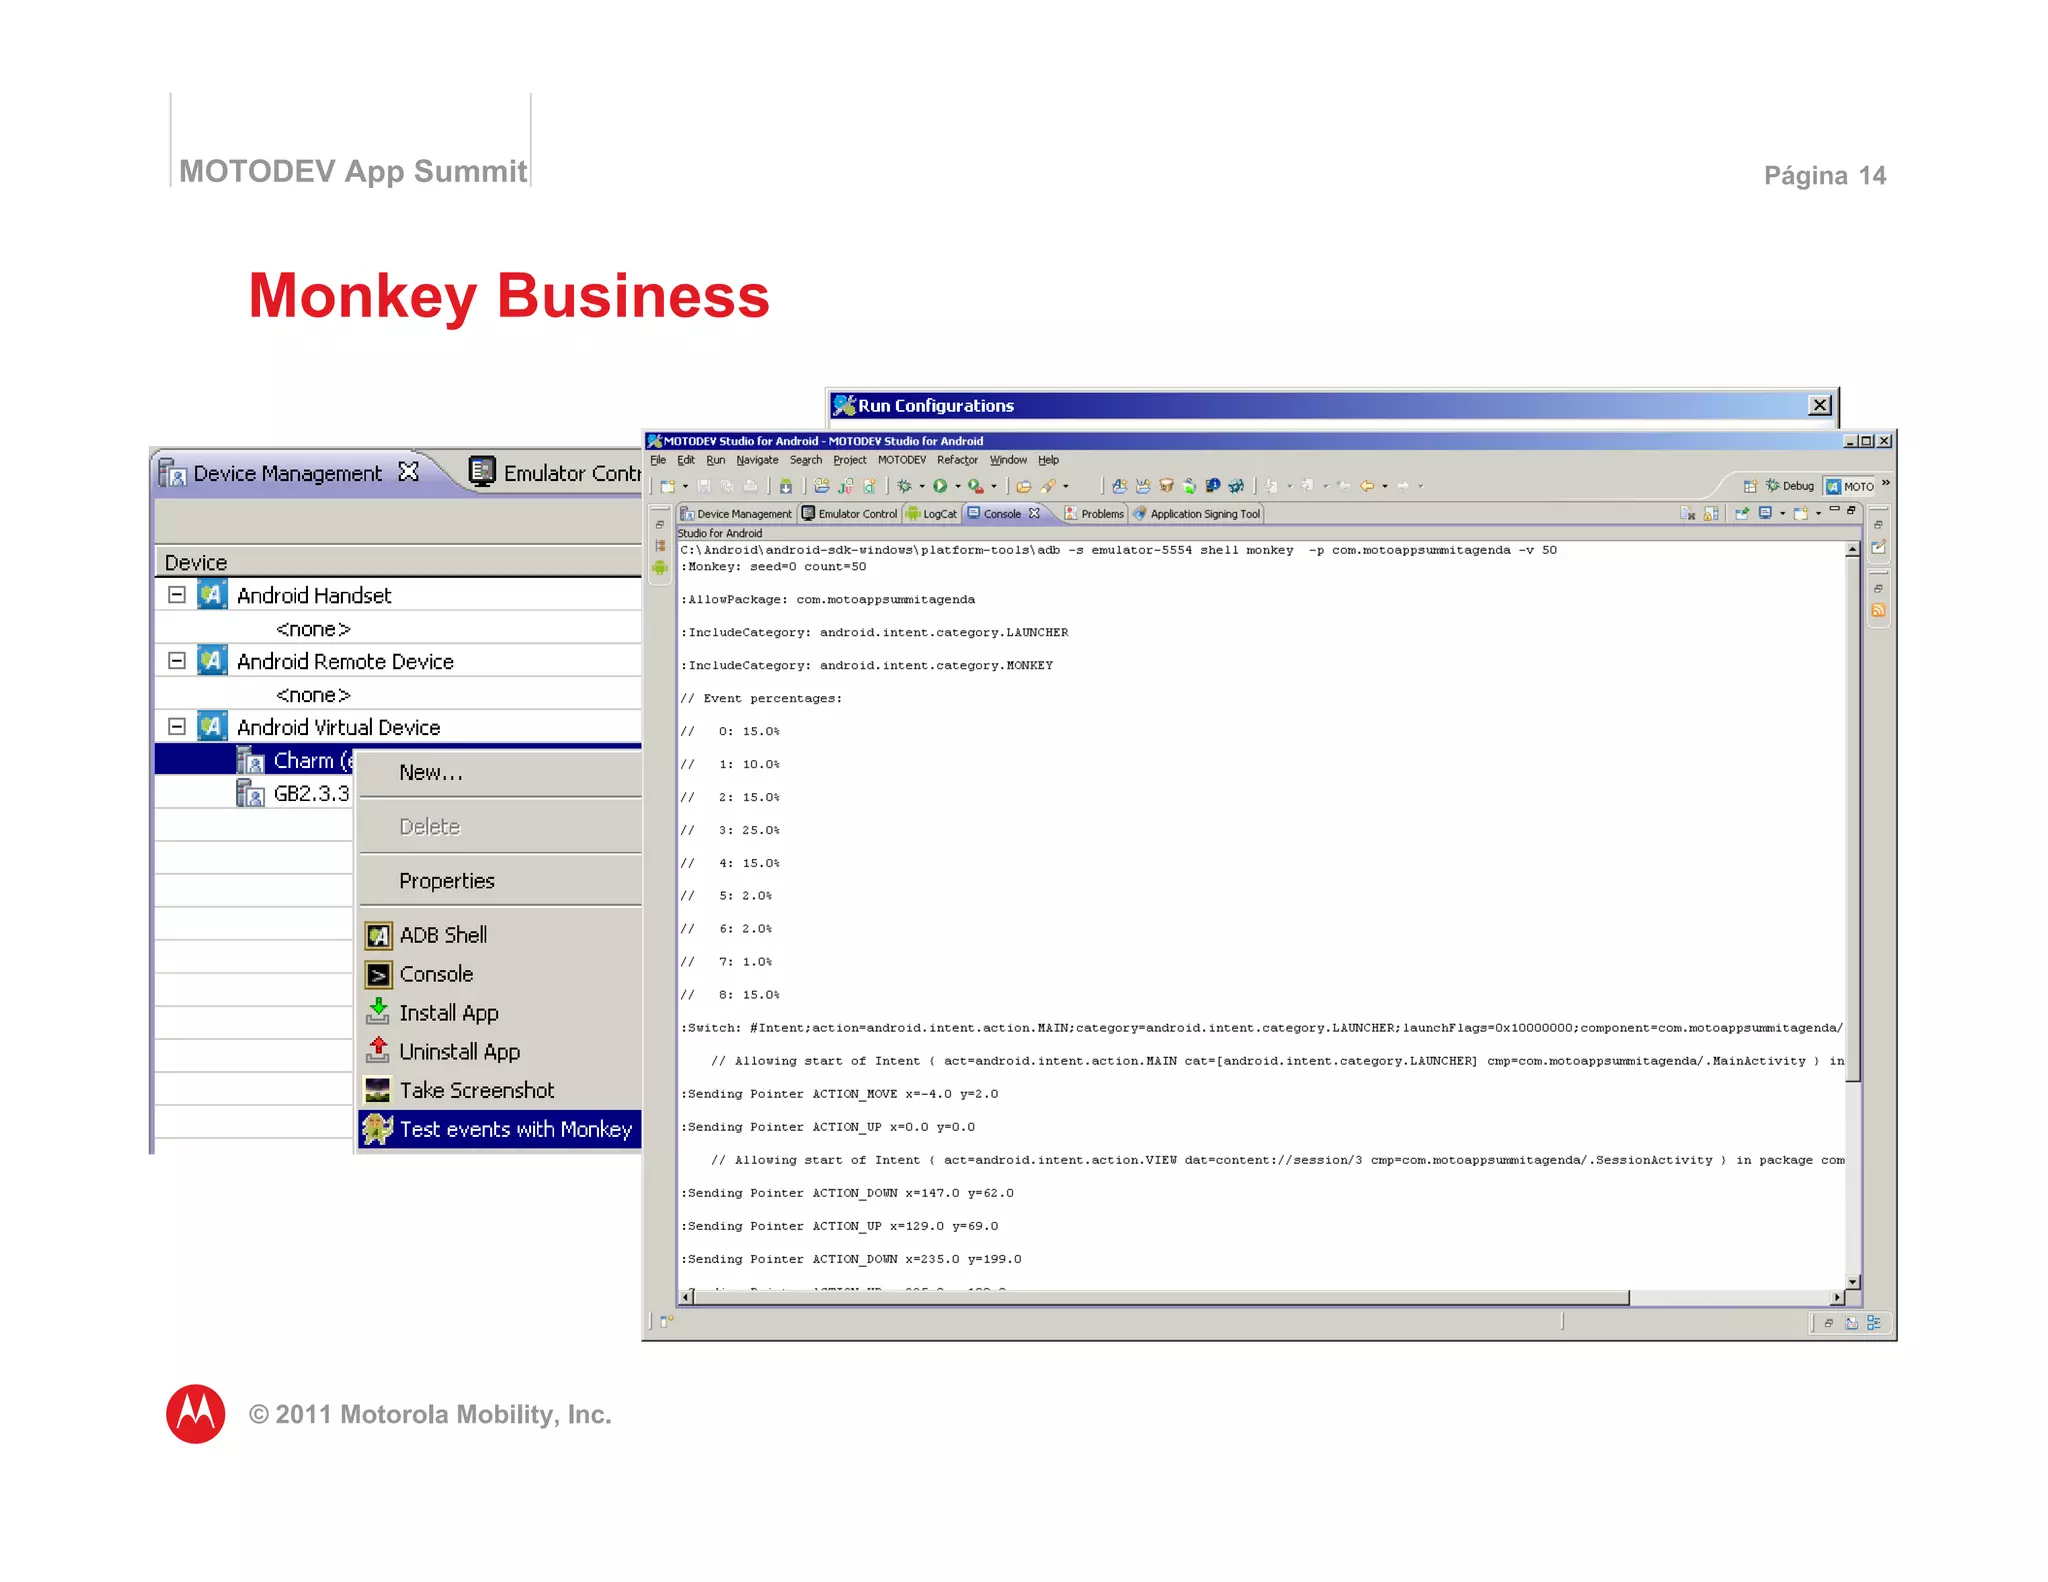Click the Open Console icon

(x=1801, y=513)
